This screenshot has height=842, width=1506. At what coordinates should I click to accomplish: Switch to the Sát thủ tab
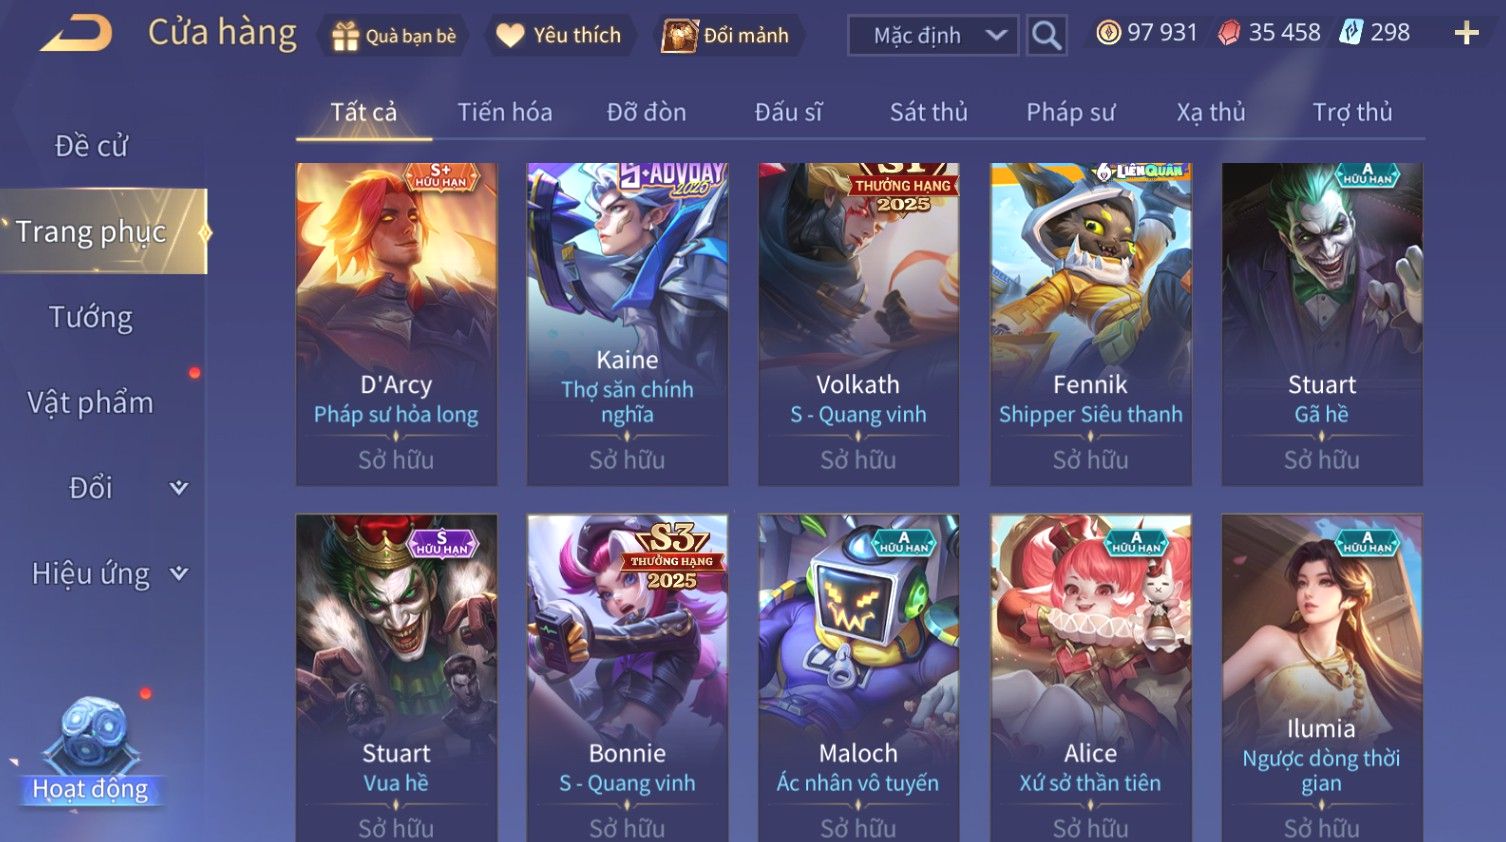(x=929, y=112)
